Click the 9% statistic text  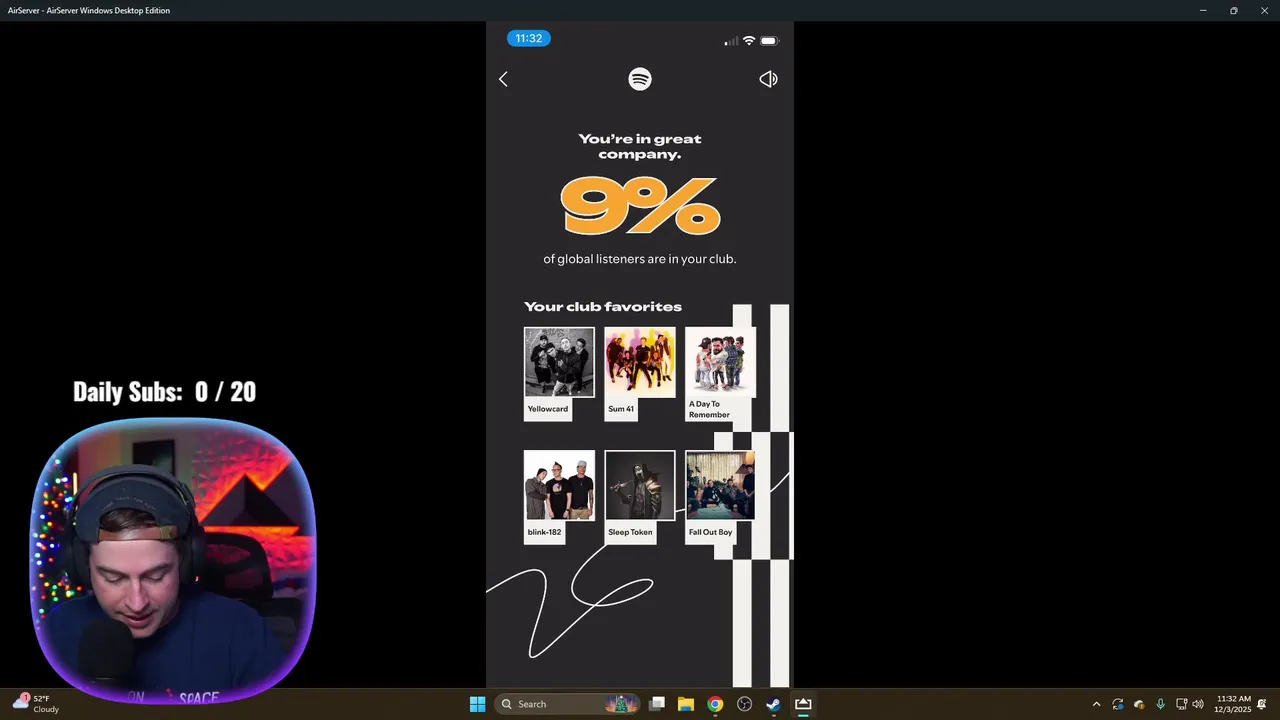[640, 206]
